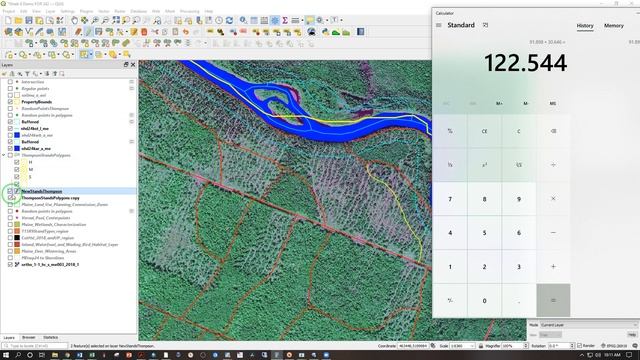The image size is (640, 360).
Task: Toggle the Render checkbox in status bar
Action: tap(579, 346)
